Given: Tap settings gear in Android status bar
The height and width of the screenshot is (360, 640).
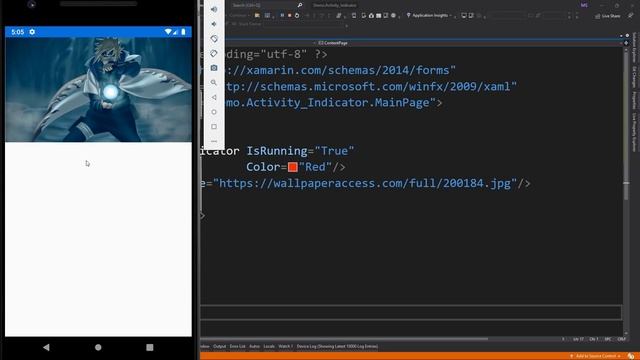Looking at the screenshot, I should 32,32.
